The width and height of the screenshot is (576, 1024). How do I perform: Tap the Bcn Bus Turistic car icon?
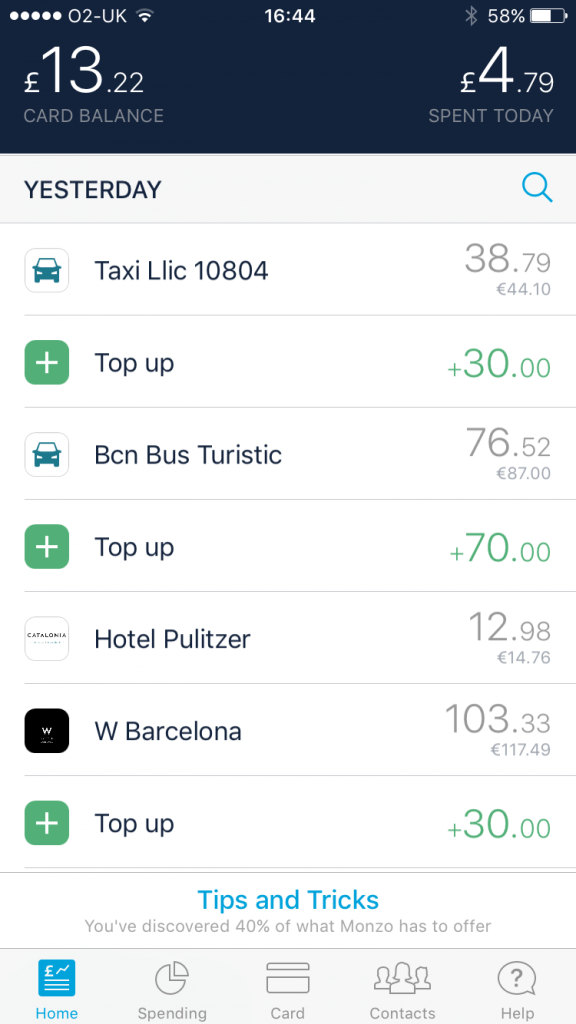coord(47,455)
